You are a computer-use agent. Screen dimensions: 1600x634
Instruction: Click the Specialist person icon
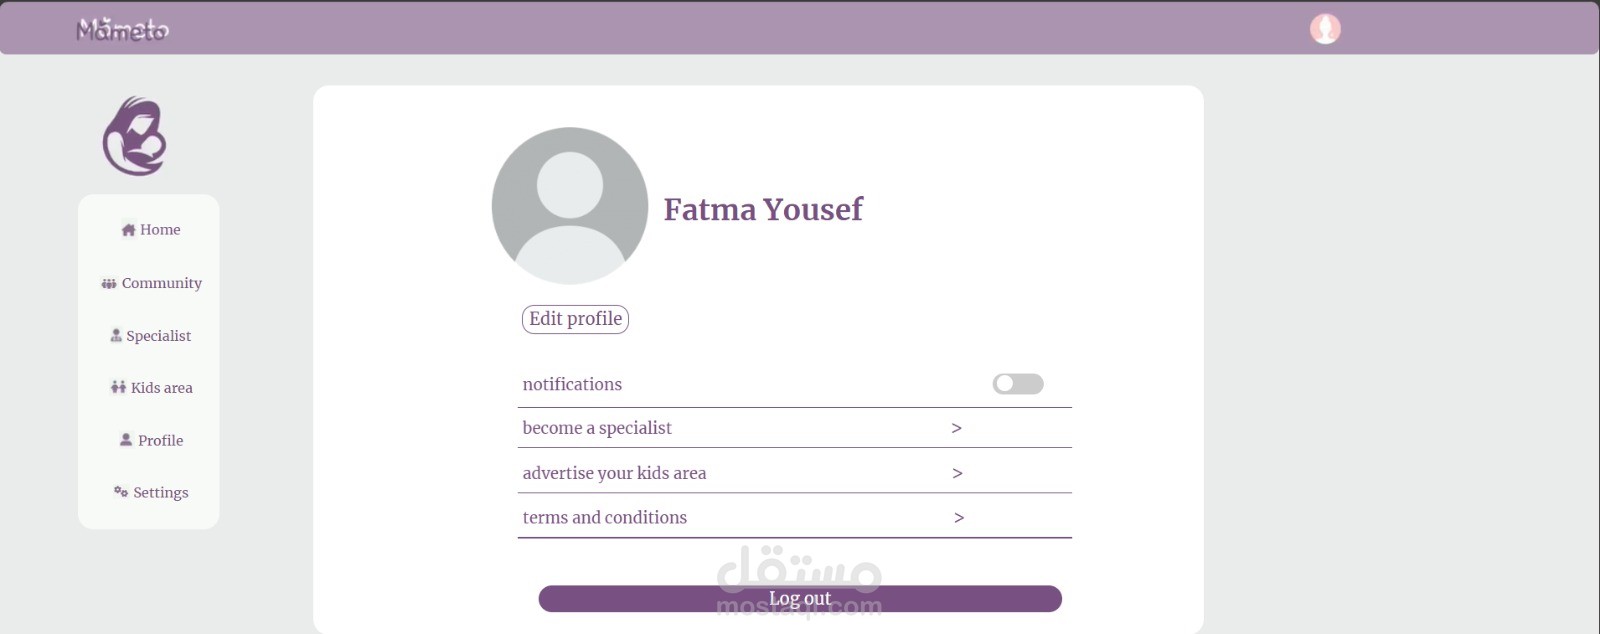click(x=116, y=336)
